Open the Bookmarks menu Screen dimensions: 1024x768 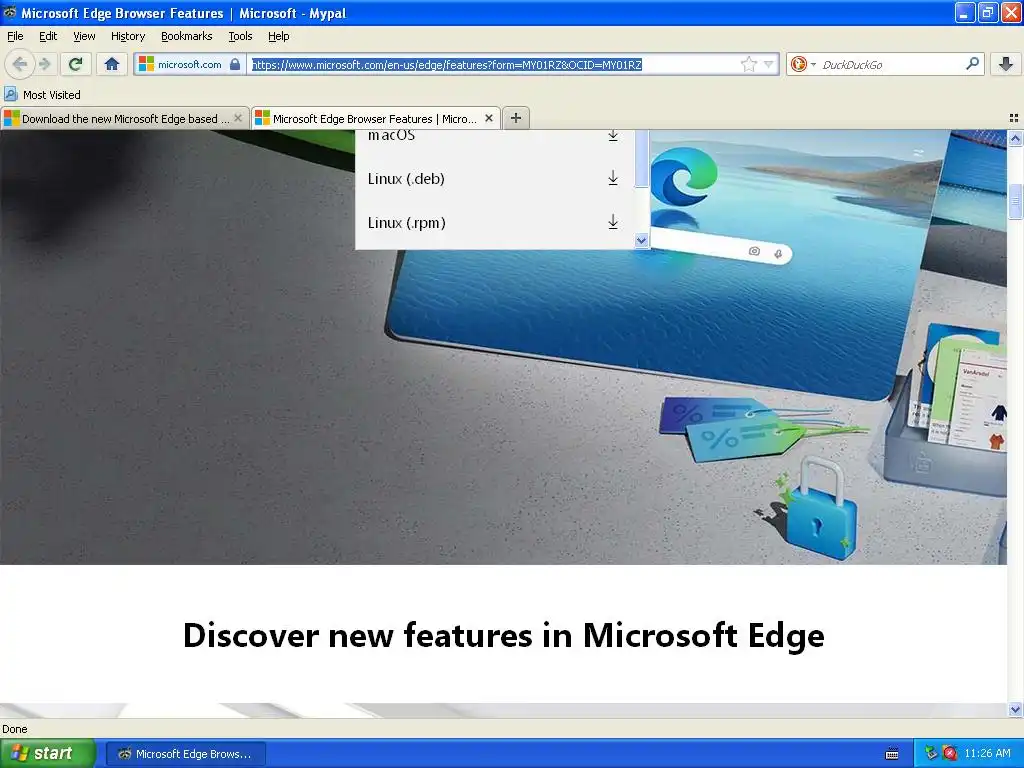coord(186,36)
